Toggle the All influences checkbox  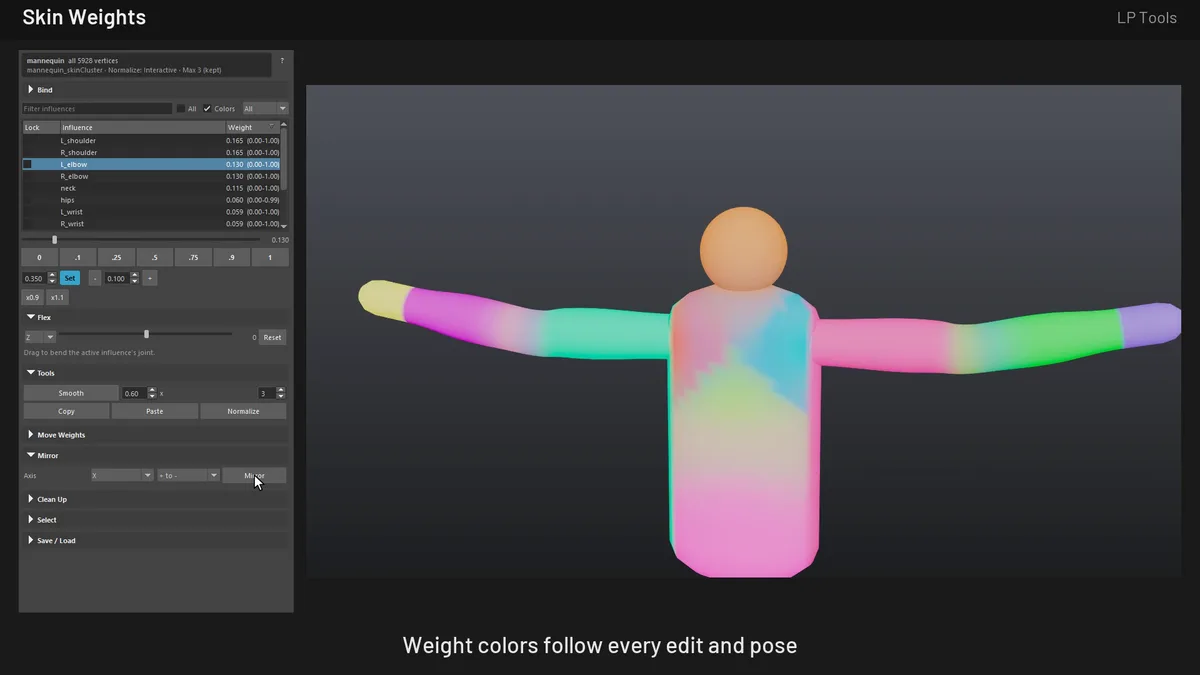coord(180,109)
